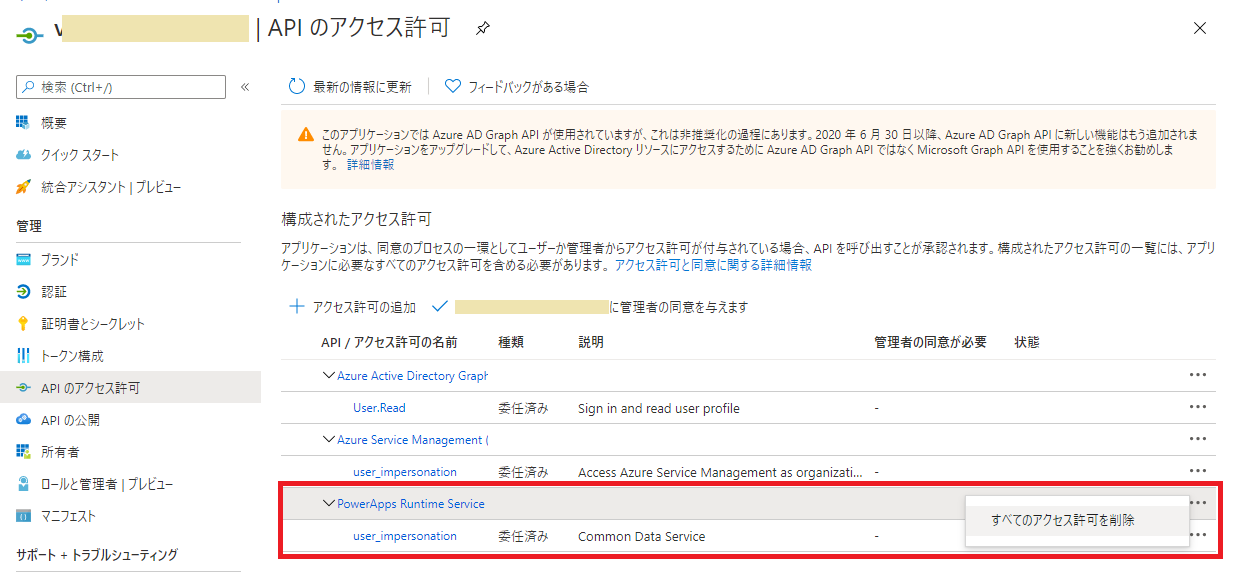Screen dimensions: 1233x577
Task: Open more options for User.Read row
Action: click(x=1198, y=406)
